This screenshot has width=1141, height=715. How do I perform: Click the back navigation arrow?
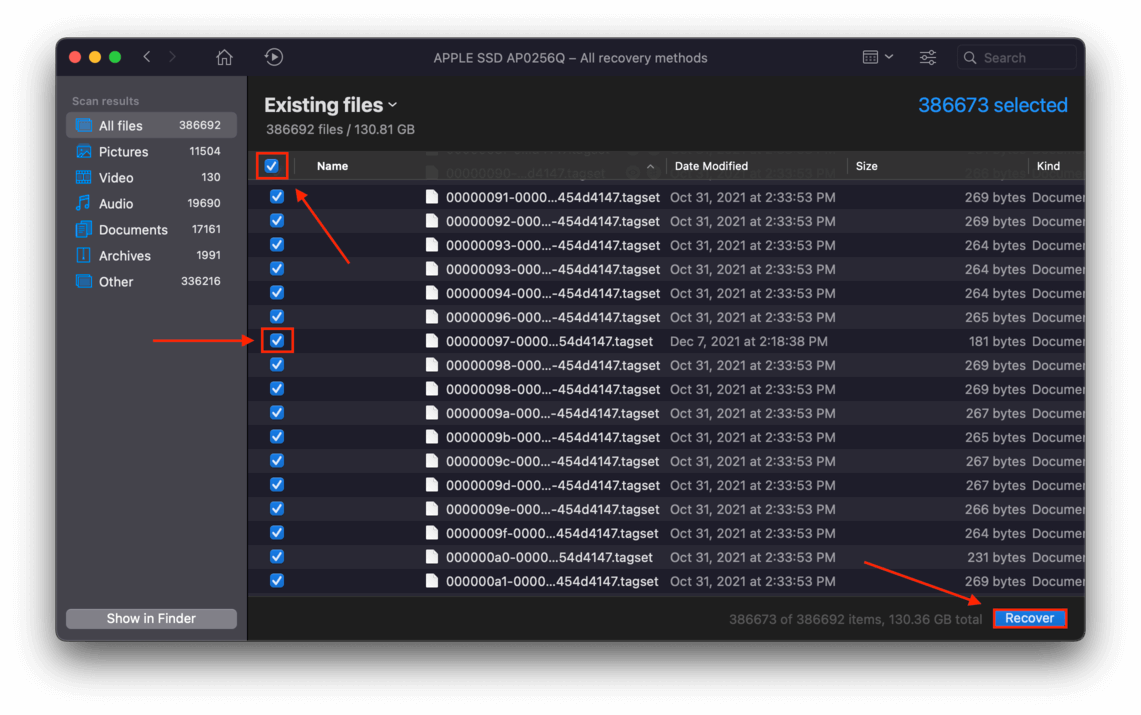(147, 57)
